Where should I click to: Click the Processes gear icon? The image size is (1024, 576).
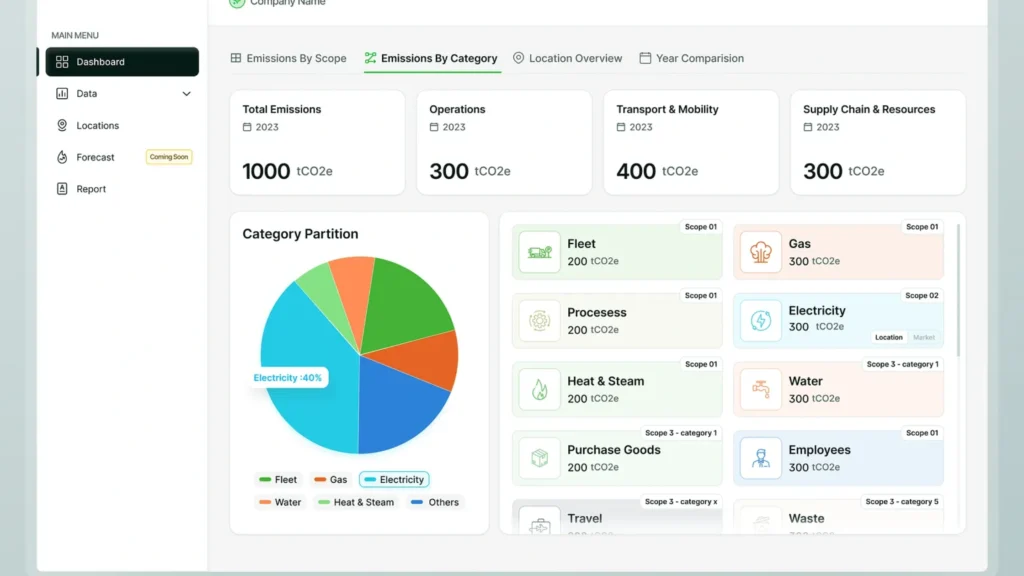point(539,321)
